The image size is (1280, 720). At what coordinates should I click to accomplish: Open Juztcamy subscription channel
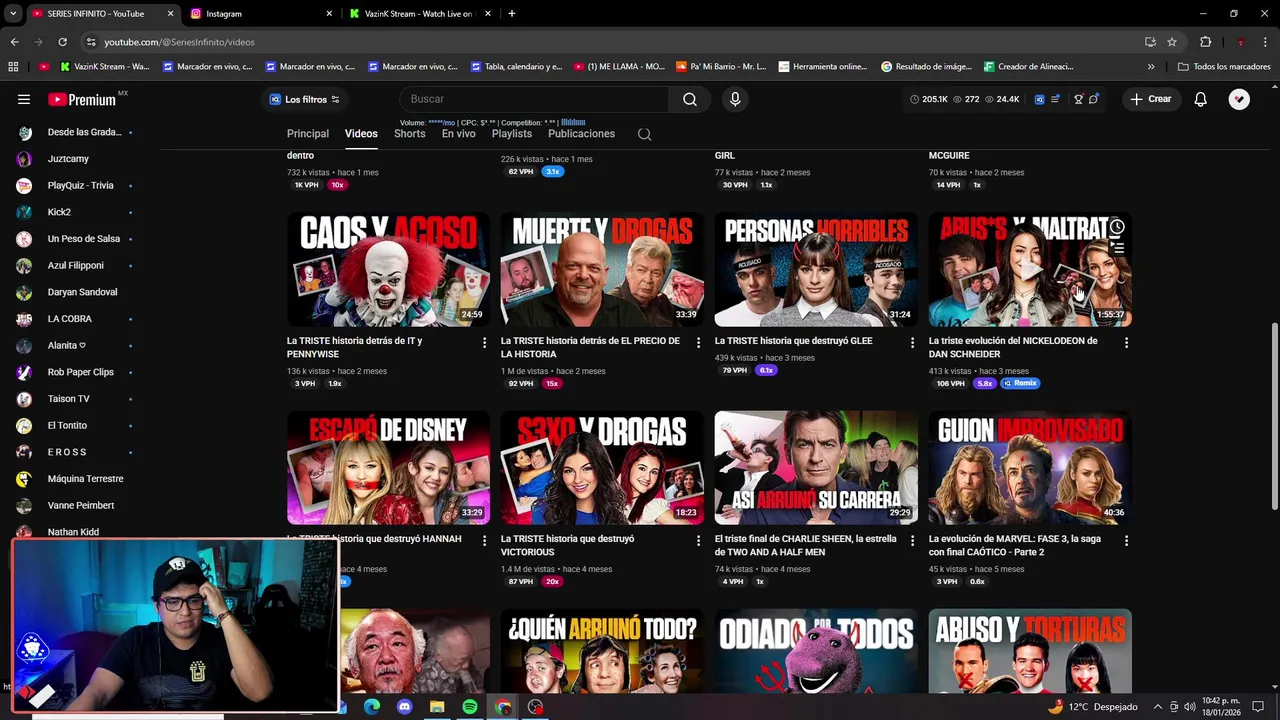68,159
